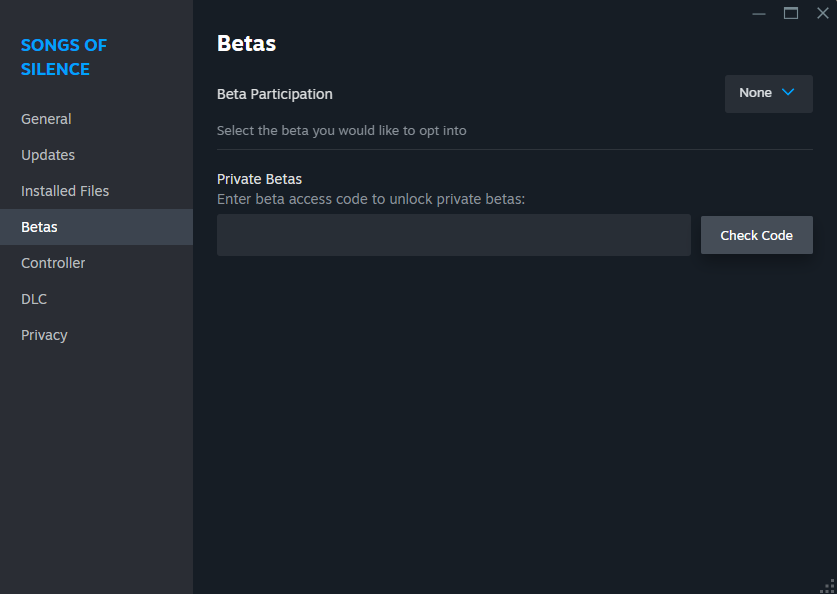
Task: Select Installed Files in the sidebar
Action: (65, 191)
